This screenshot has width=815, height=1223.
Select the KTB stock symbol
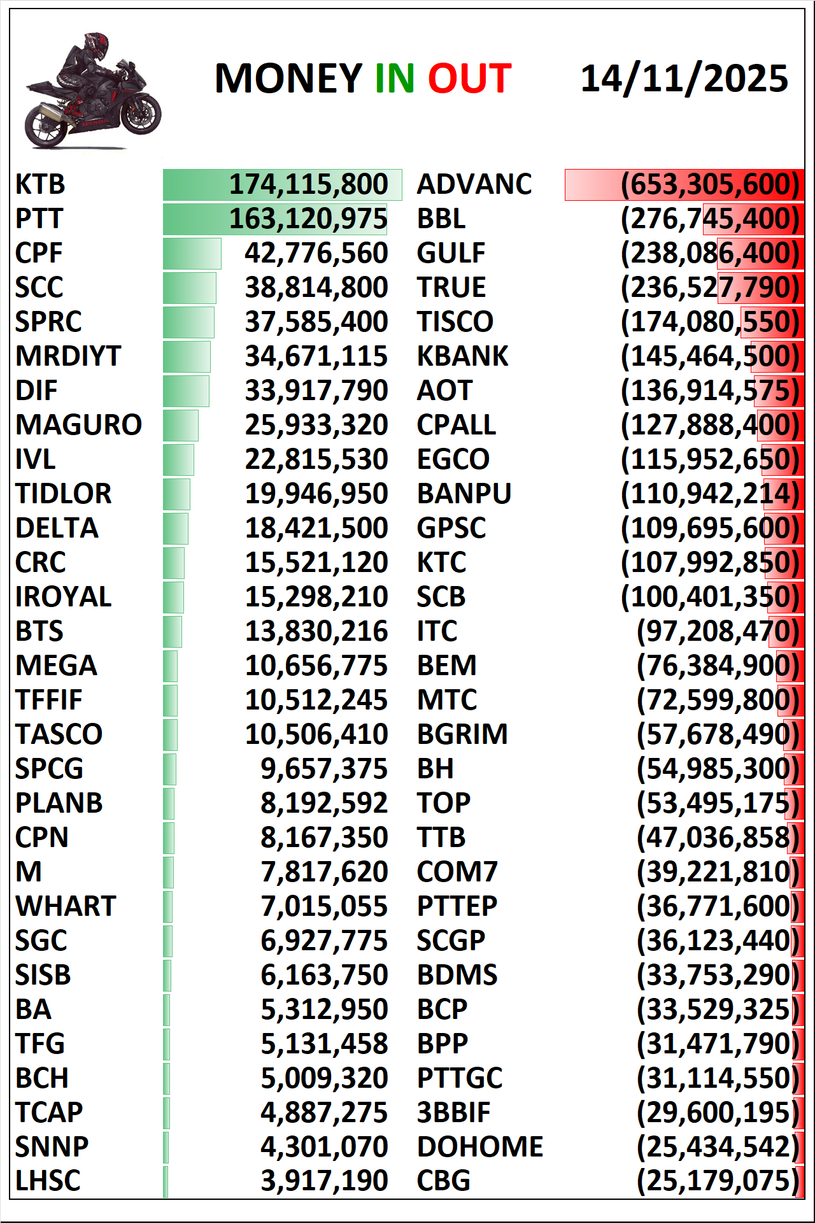[41, 185]
